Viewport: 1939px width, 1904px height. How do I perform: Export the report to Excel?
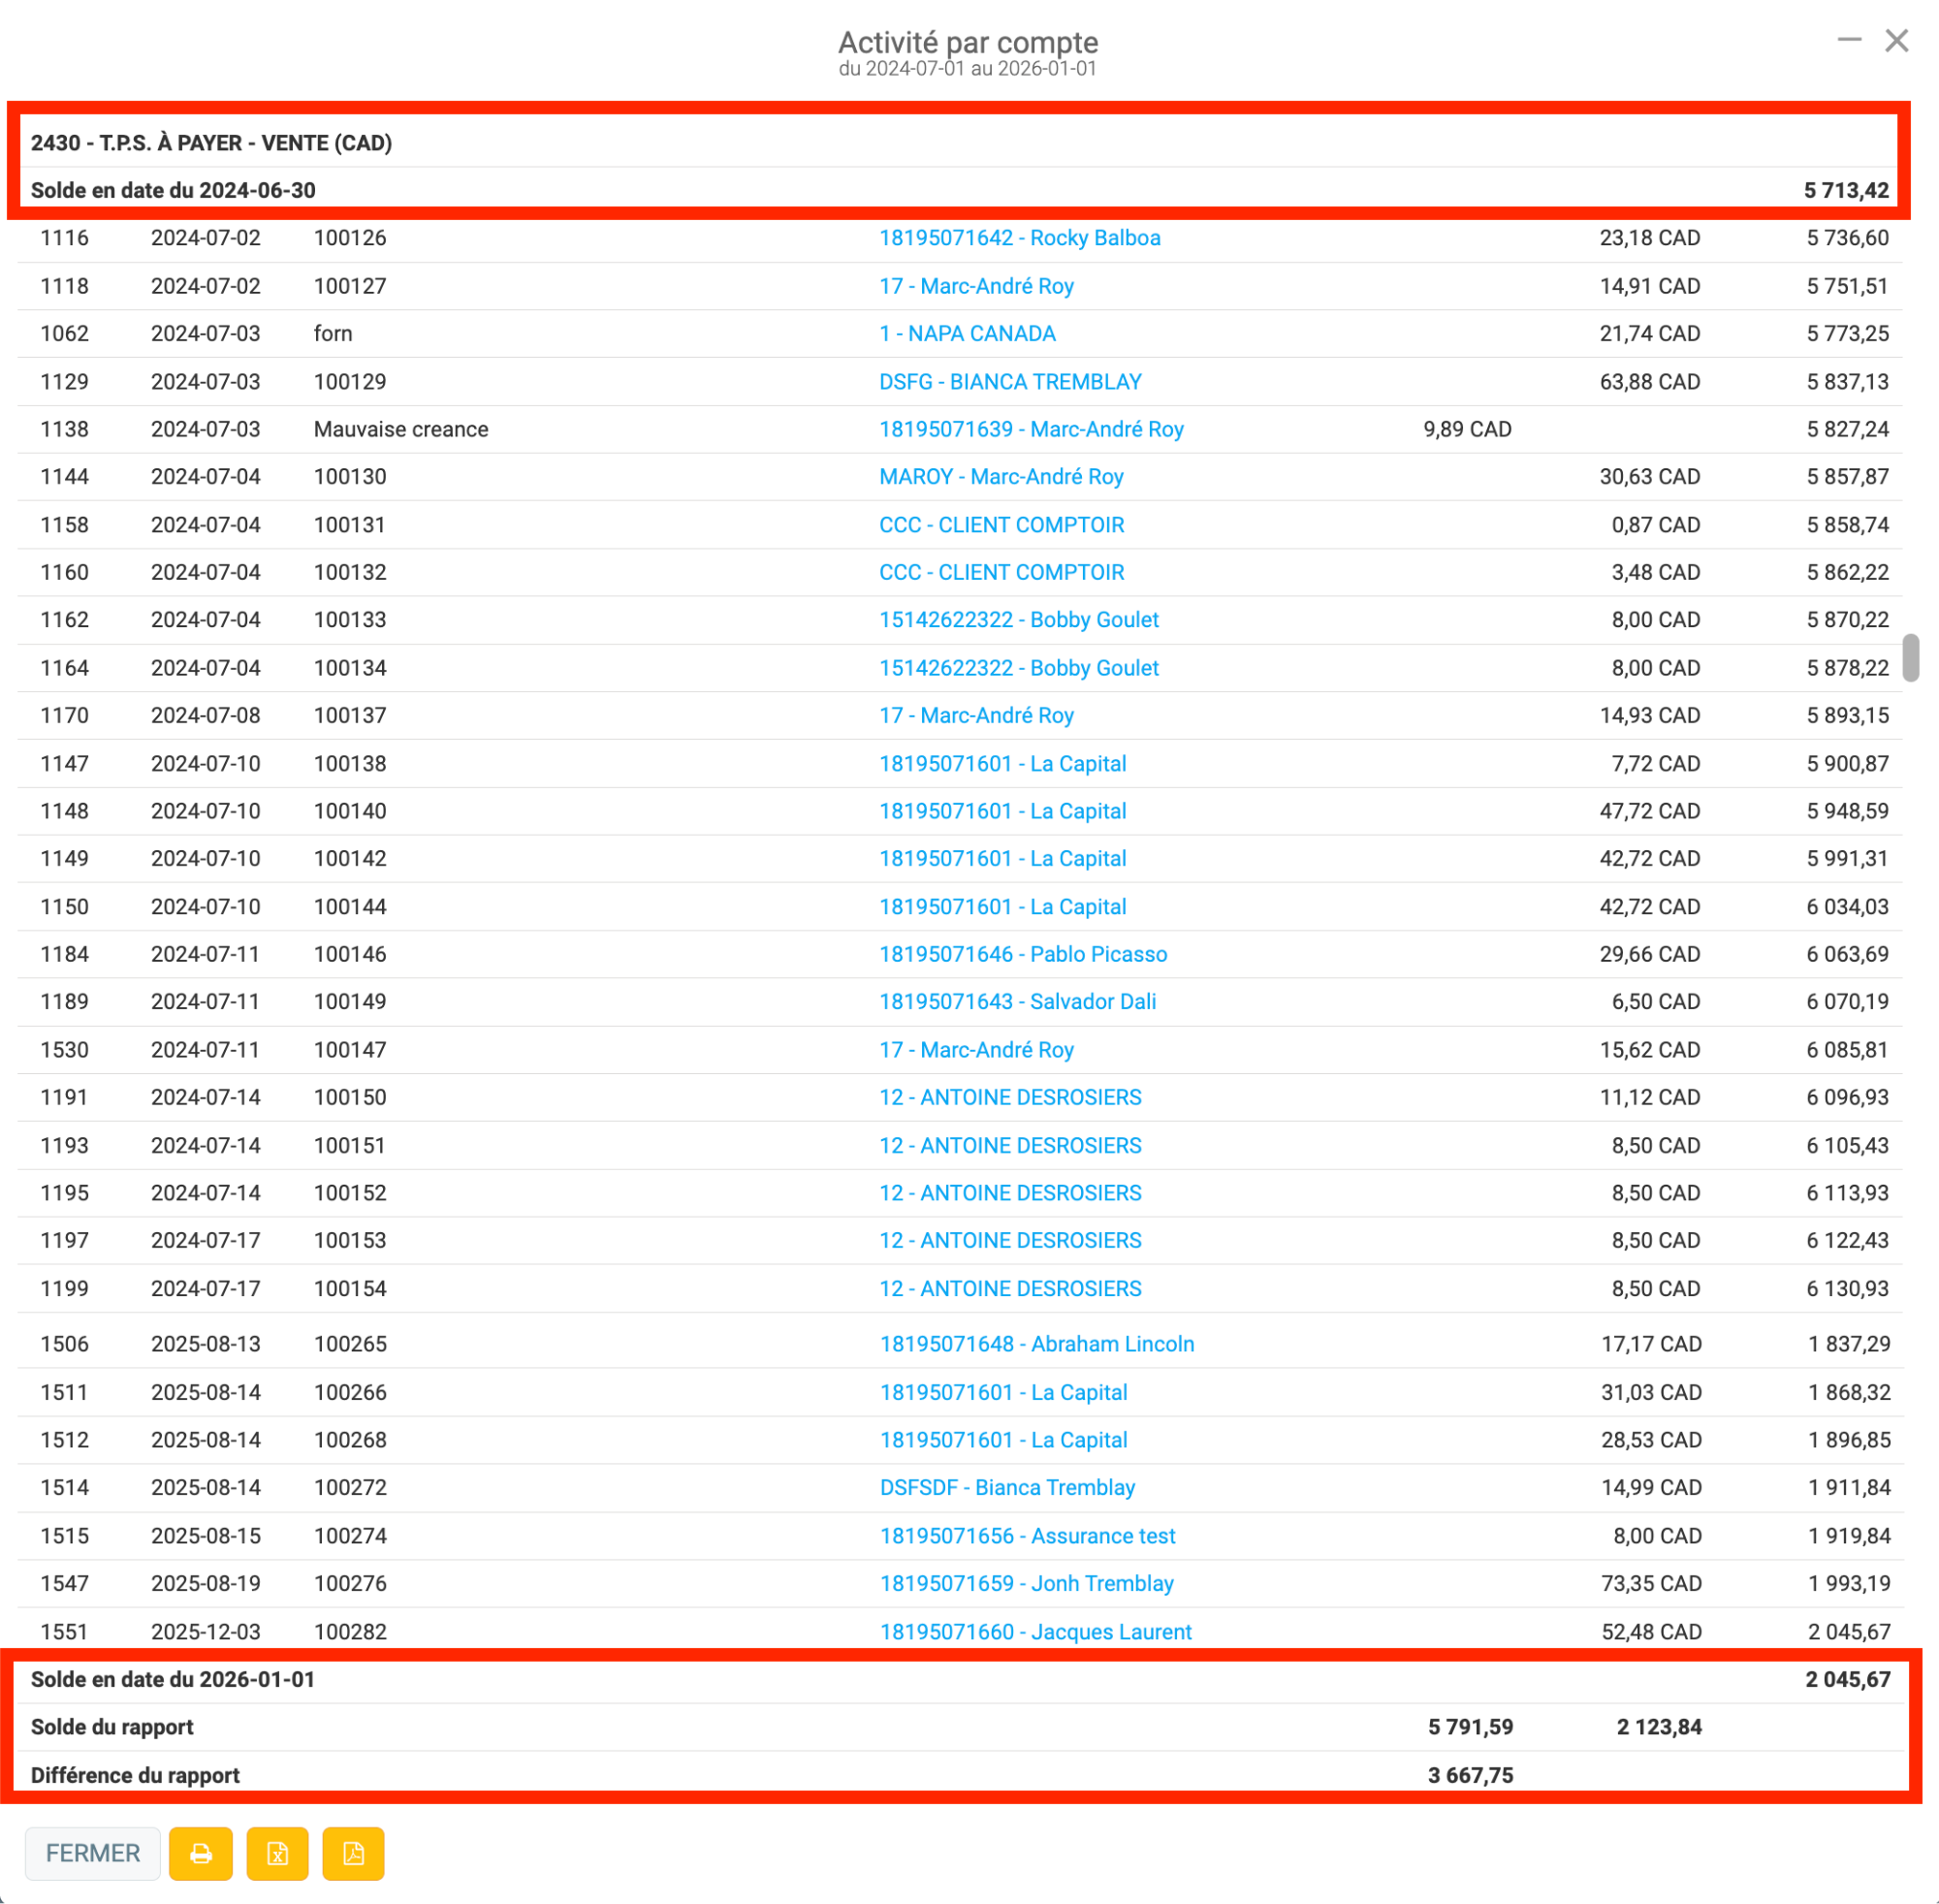[277, 1853]
